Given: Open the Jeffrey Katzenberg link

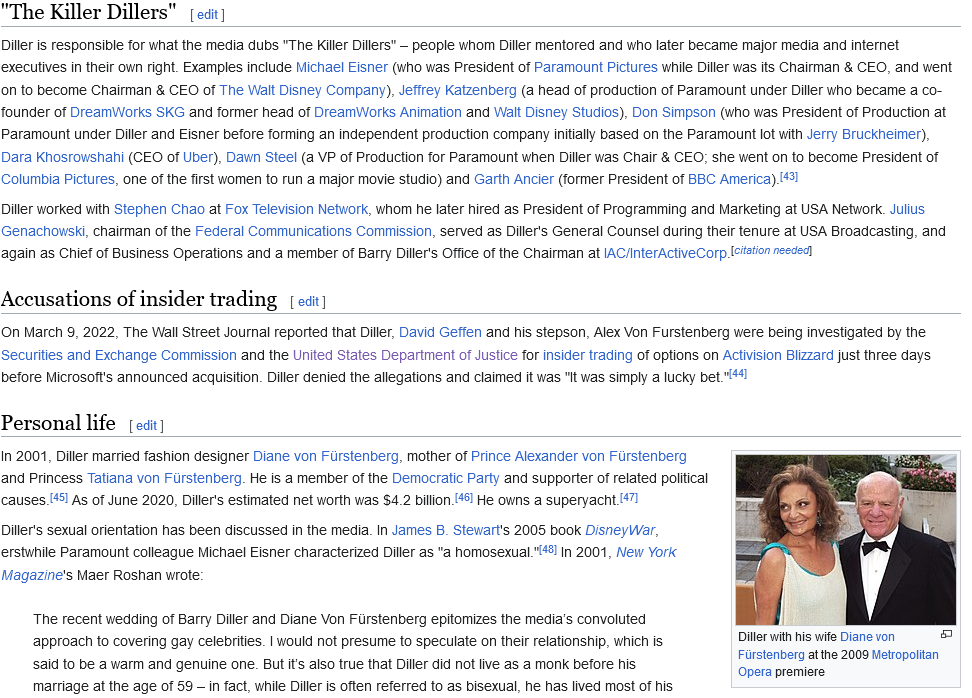Looking at the screenshot, I should (457, 91).
